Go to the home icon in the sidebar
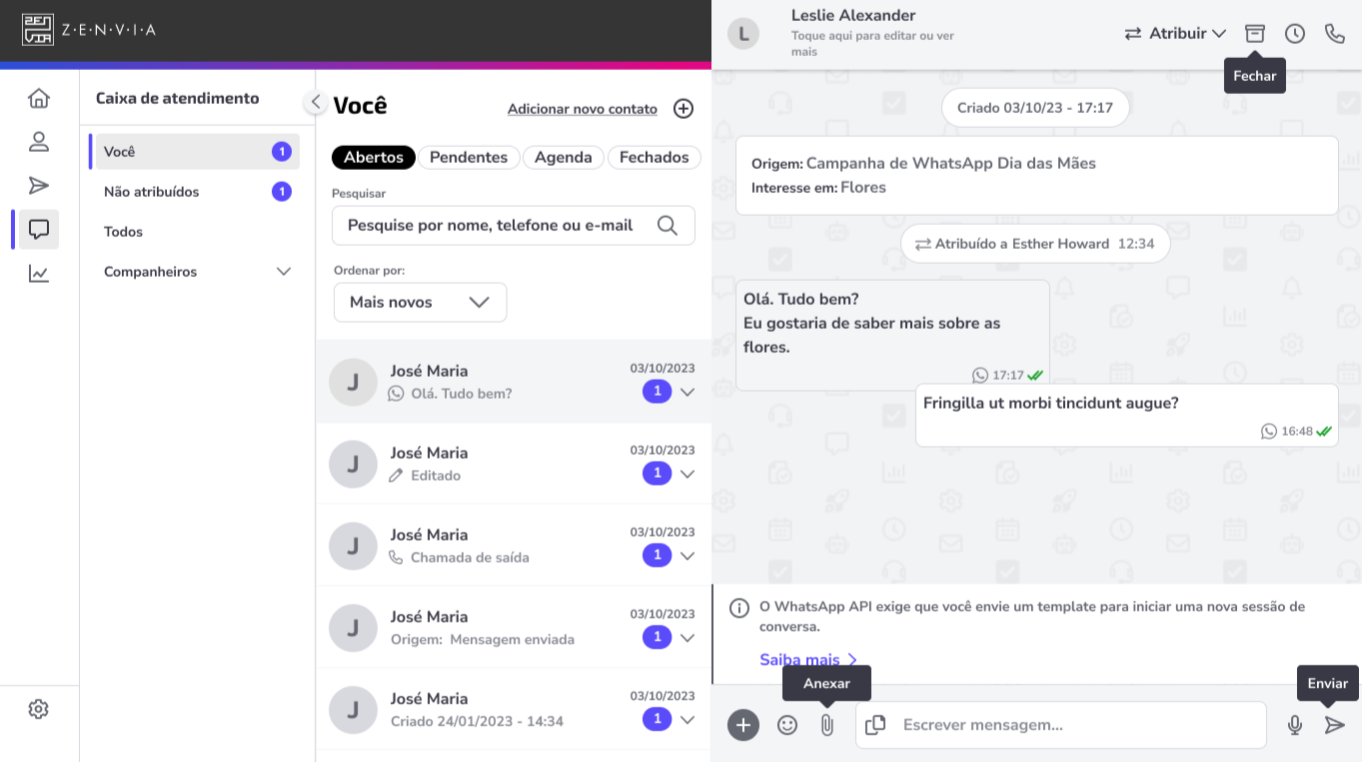This screenshot has height=762, width=1362. click(39, 98)
